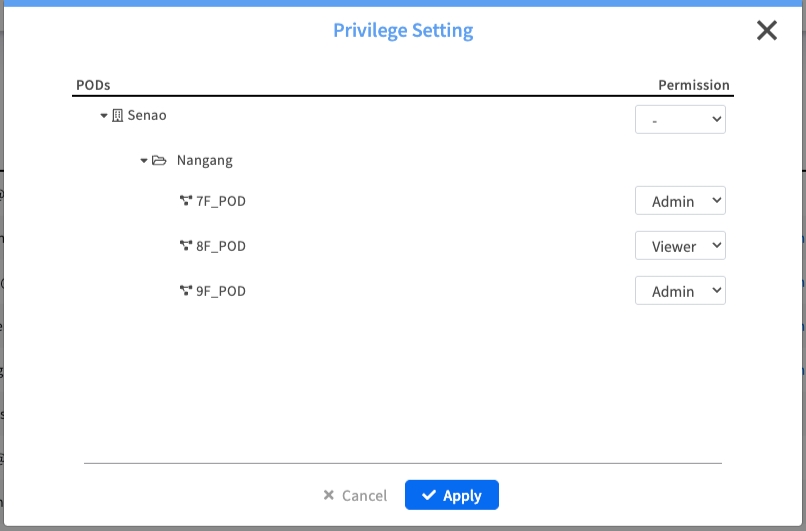806x531 pixels.
Task: Select the 9F_POD tree item label
Action: click(x=221, y=291)
